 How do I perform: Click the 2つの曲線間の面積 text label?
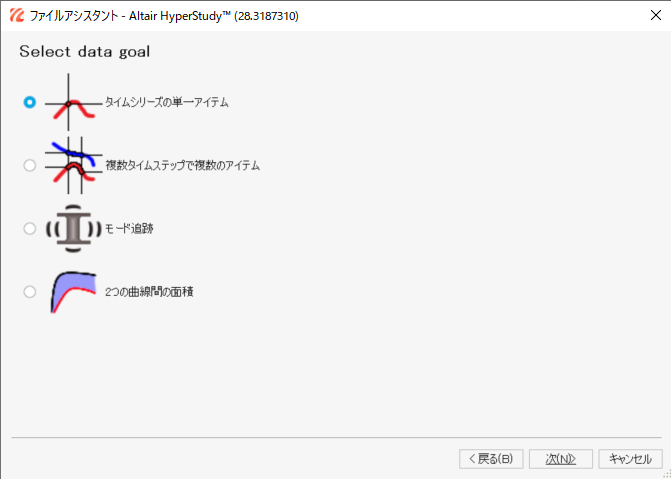[x=149, y=291]
